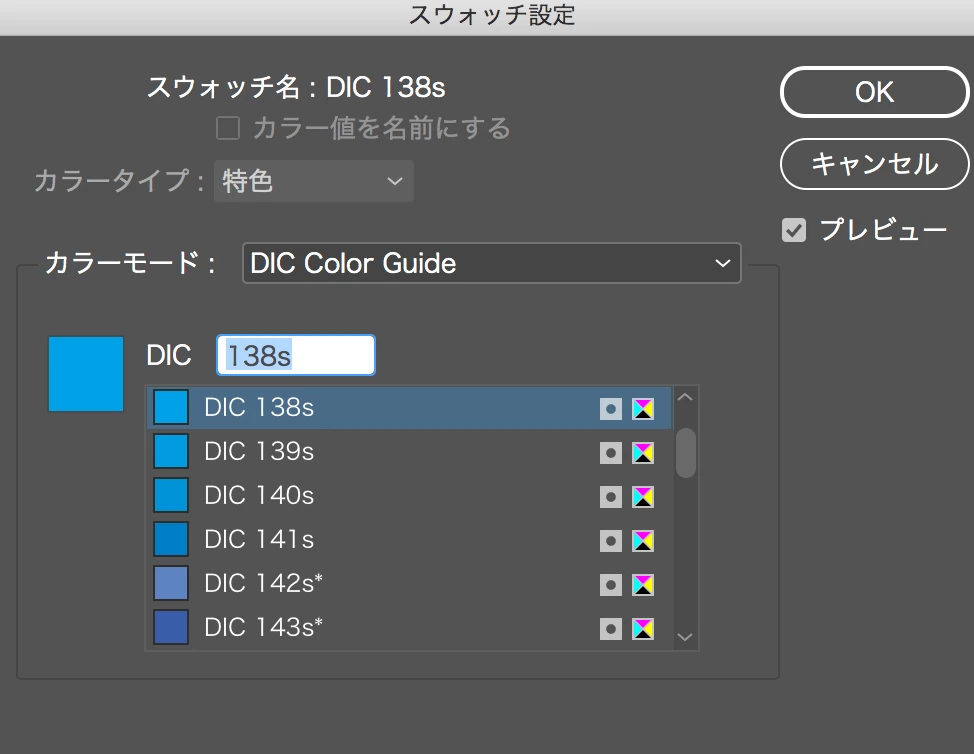This screenshot has width=974, height=754.
Task: Select the DIC 139s list entry
Action: [409, 452]
